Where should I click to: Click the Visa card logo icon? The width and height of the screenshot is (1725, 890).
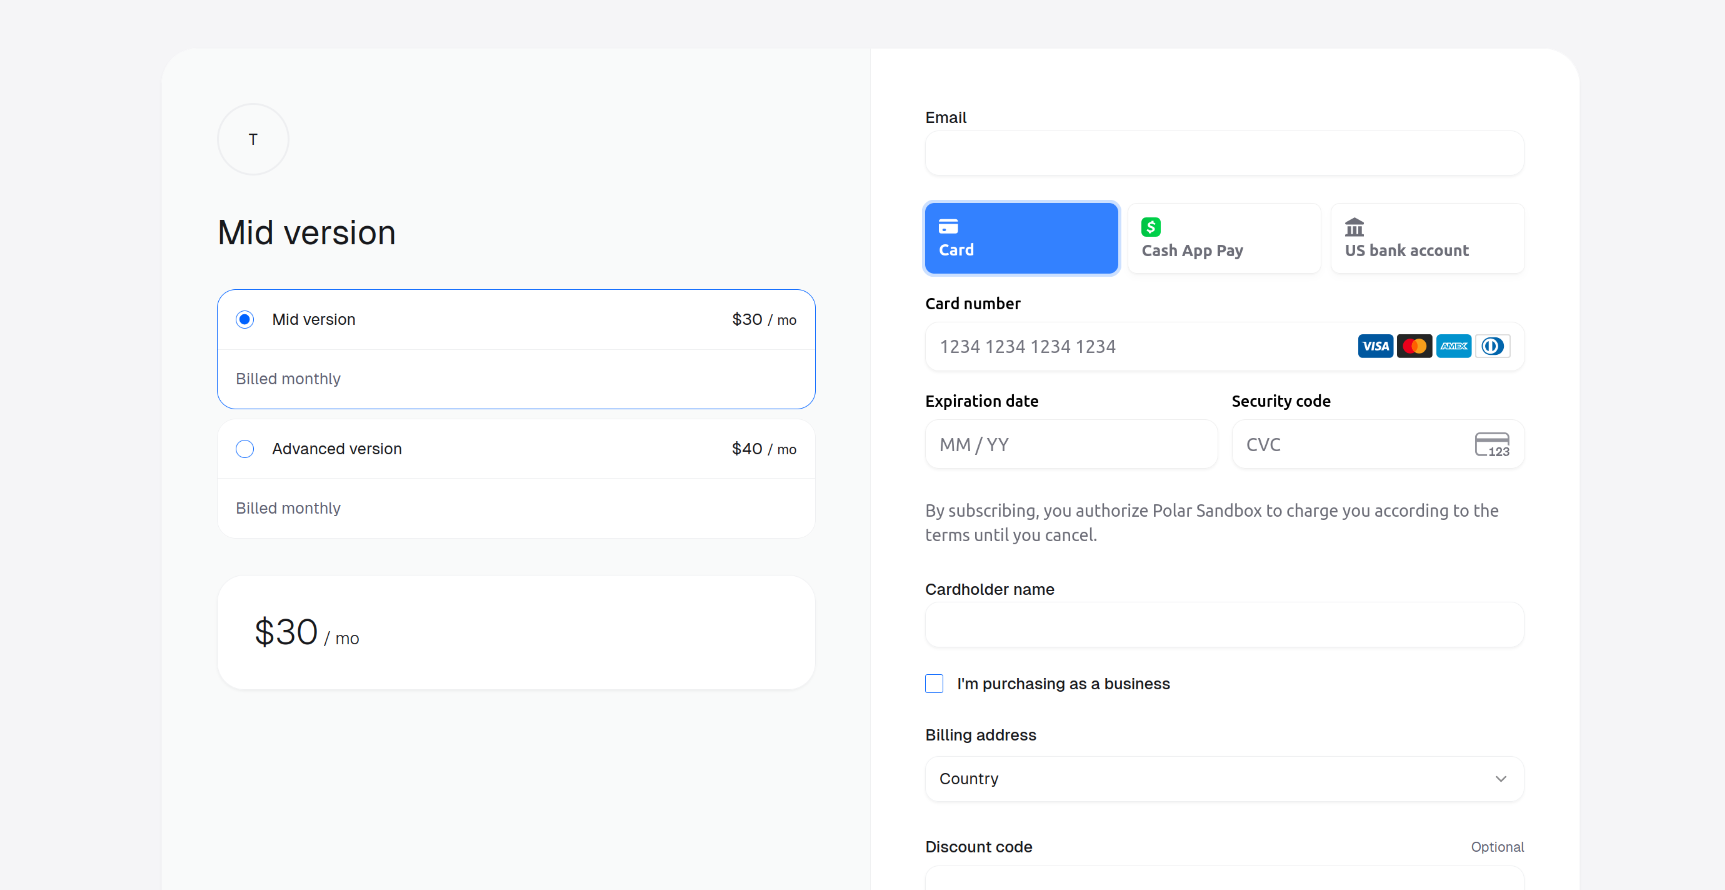(1375, 346)
